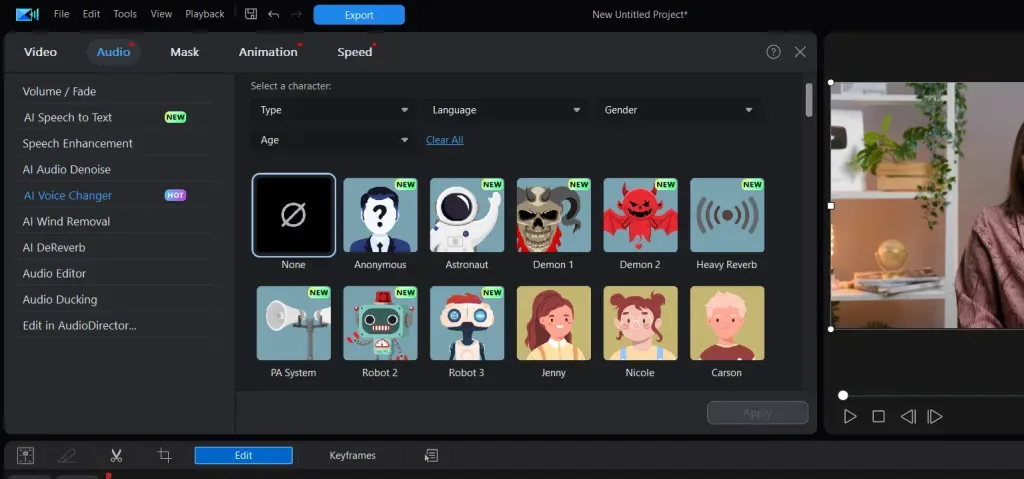This screenshot has width=1024, height=479.
Task: Switch to the Speed tab
Action: (355, 52)
